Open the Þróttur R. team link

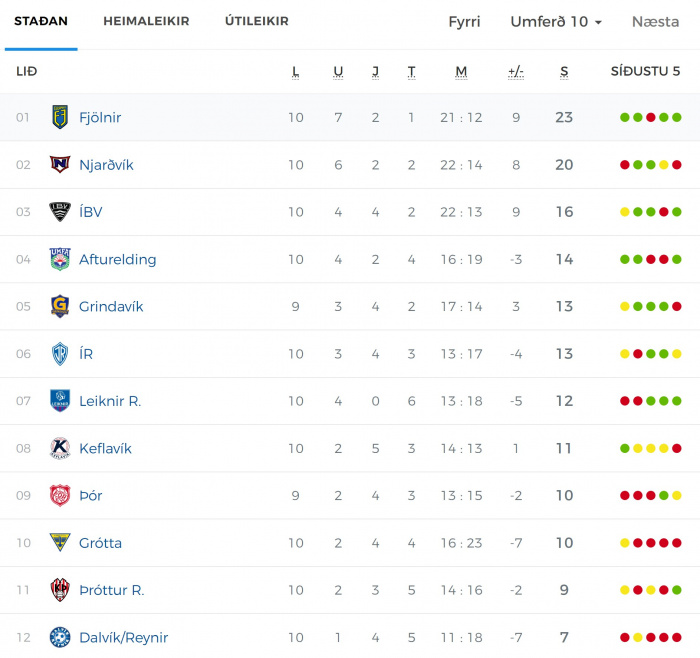tap(112, 590)
